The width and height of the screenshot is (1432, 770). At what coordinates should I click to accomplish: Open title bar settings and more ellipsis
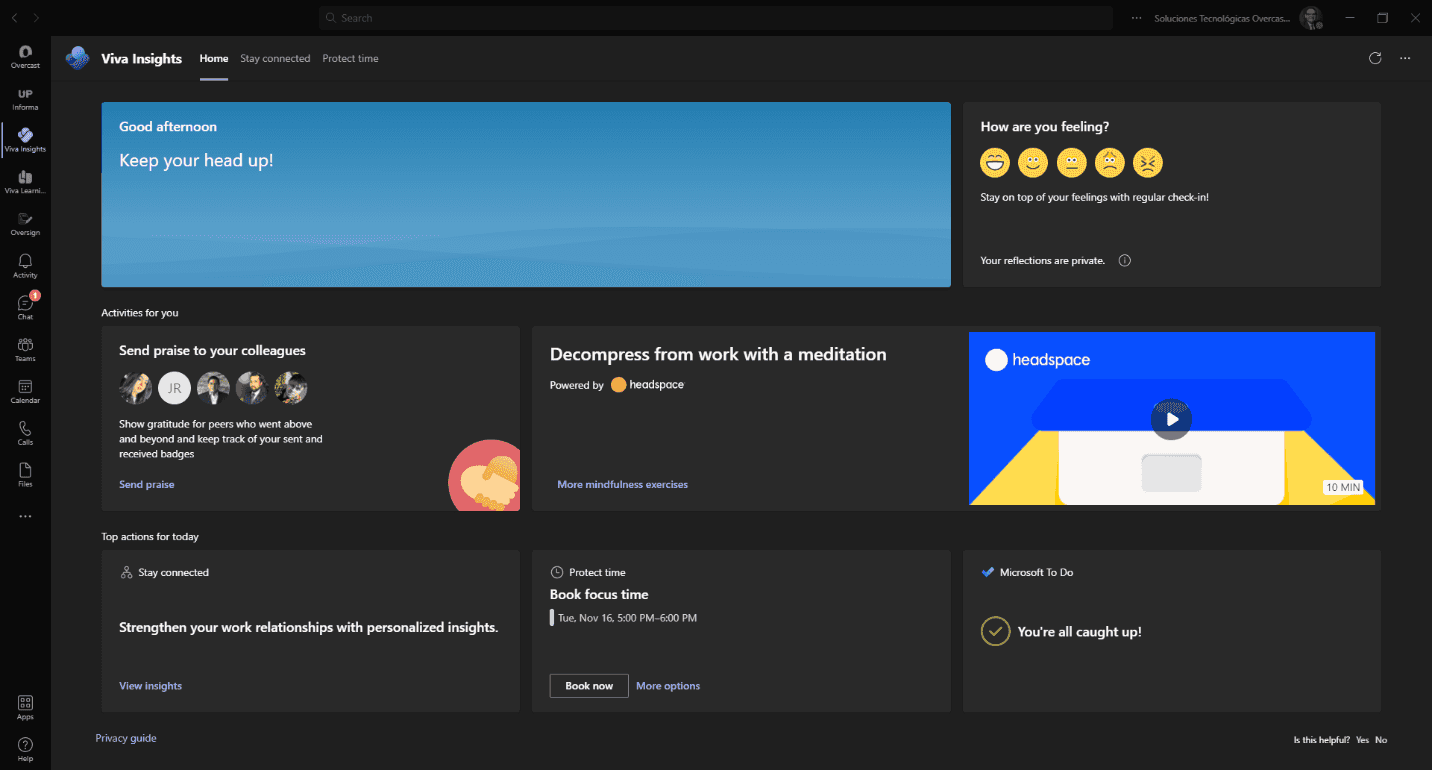[1135, 18]
